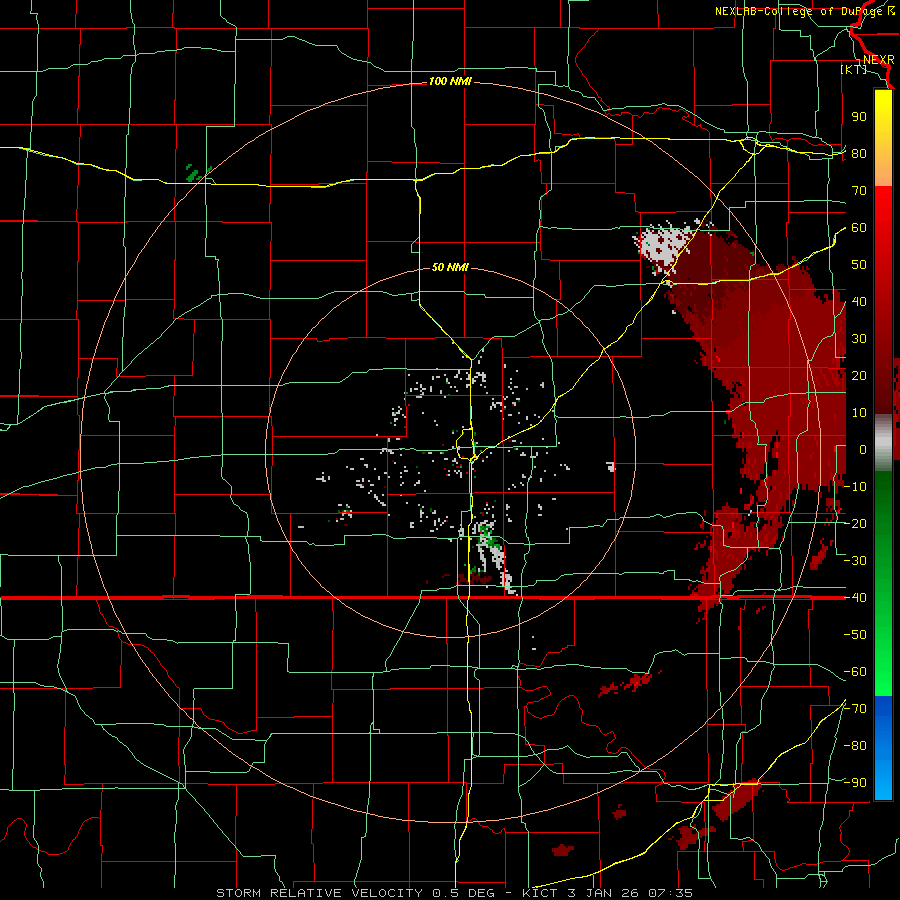900x900 pixels.
Task: Click the -80 value on velocity scale
Action: [x=855, y=746]
